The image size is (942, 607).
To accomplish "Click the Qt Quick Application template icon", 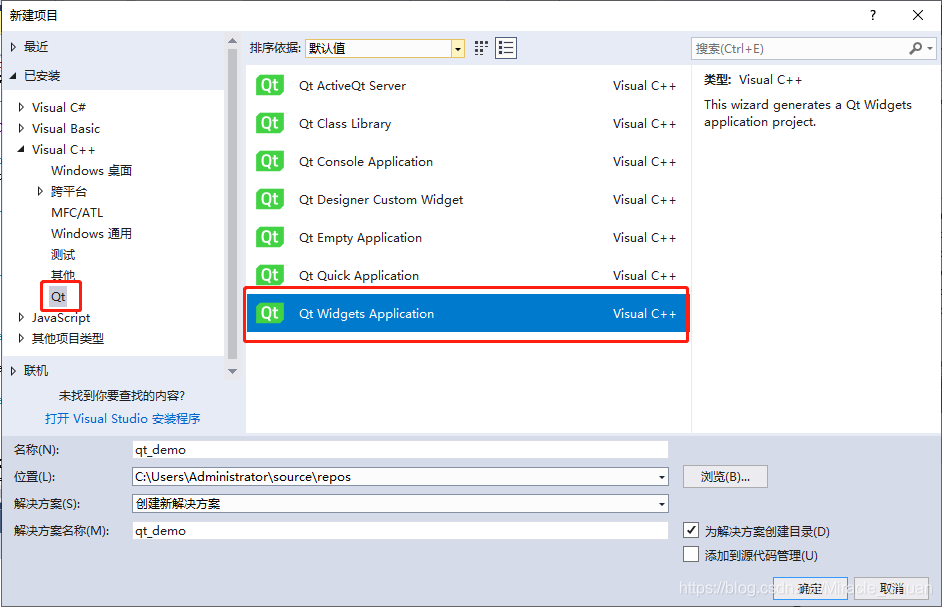I will click(x=270, y=275).
